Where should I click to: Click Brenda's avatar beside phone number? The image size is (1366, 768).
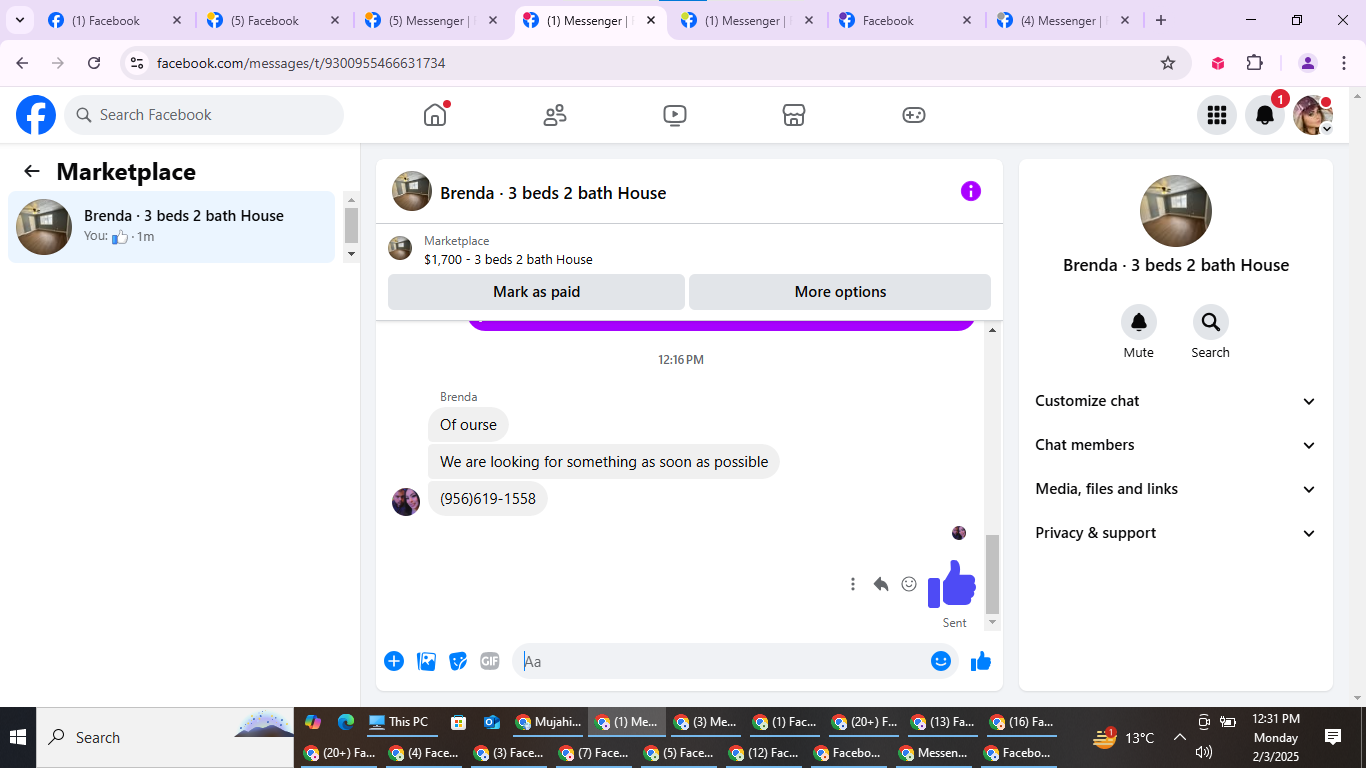406,501
